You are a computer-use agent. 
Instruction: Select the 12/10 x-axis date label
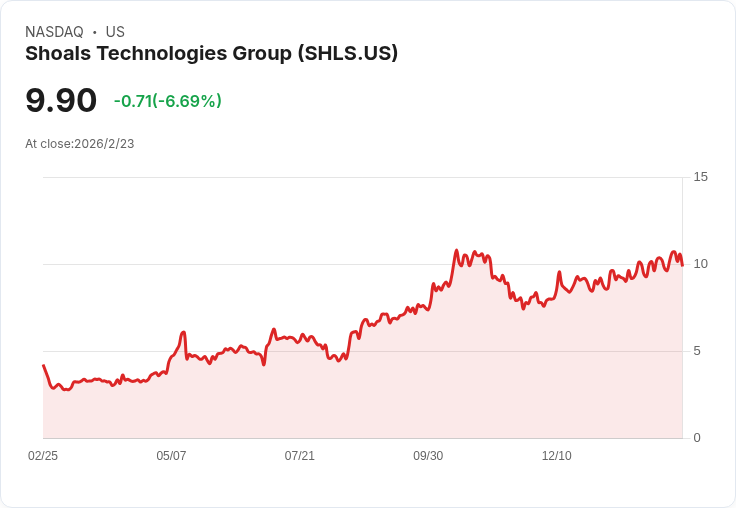[x=557, y=456]
